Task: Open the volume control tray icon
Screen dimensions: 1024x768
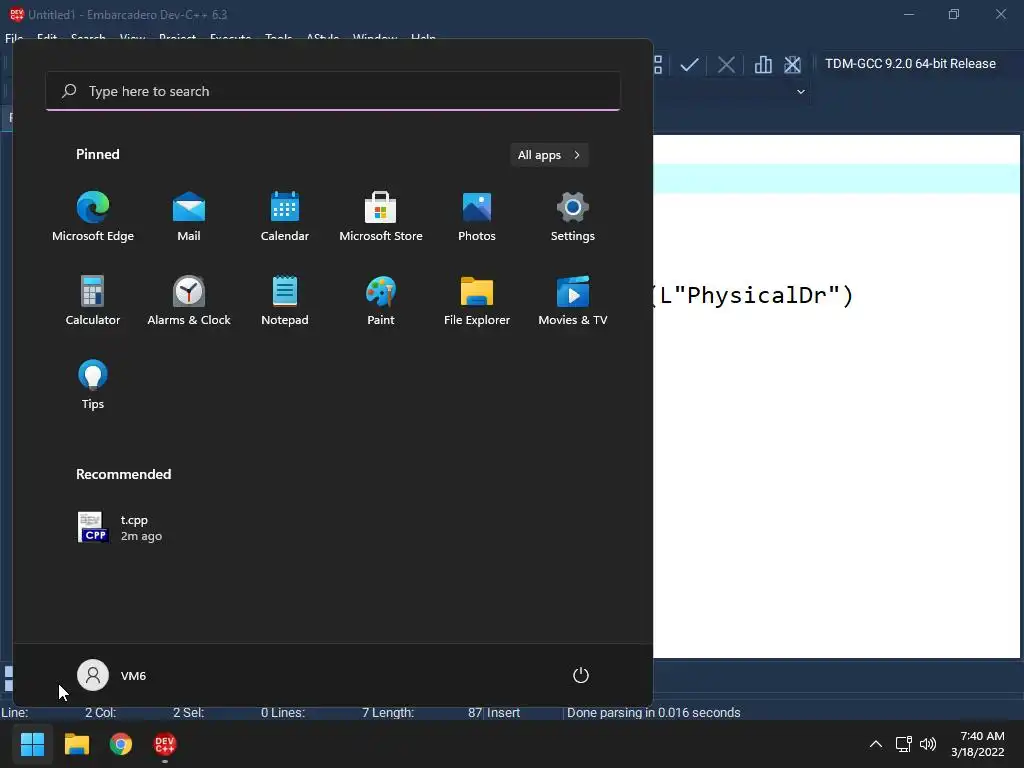Action: (927, 744)
